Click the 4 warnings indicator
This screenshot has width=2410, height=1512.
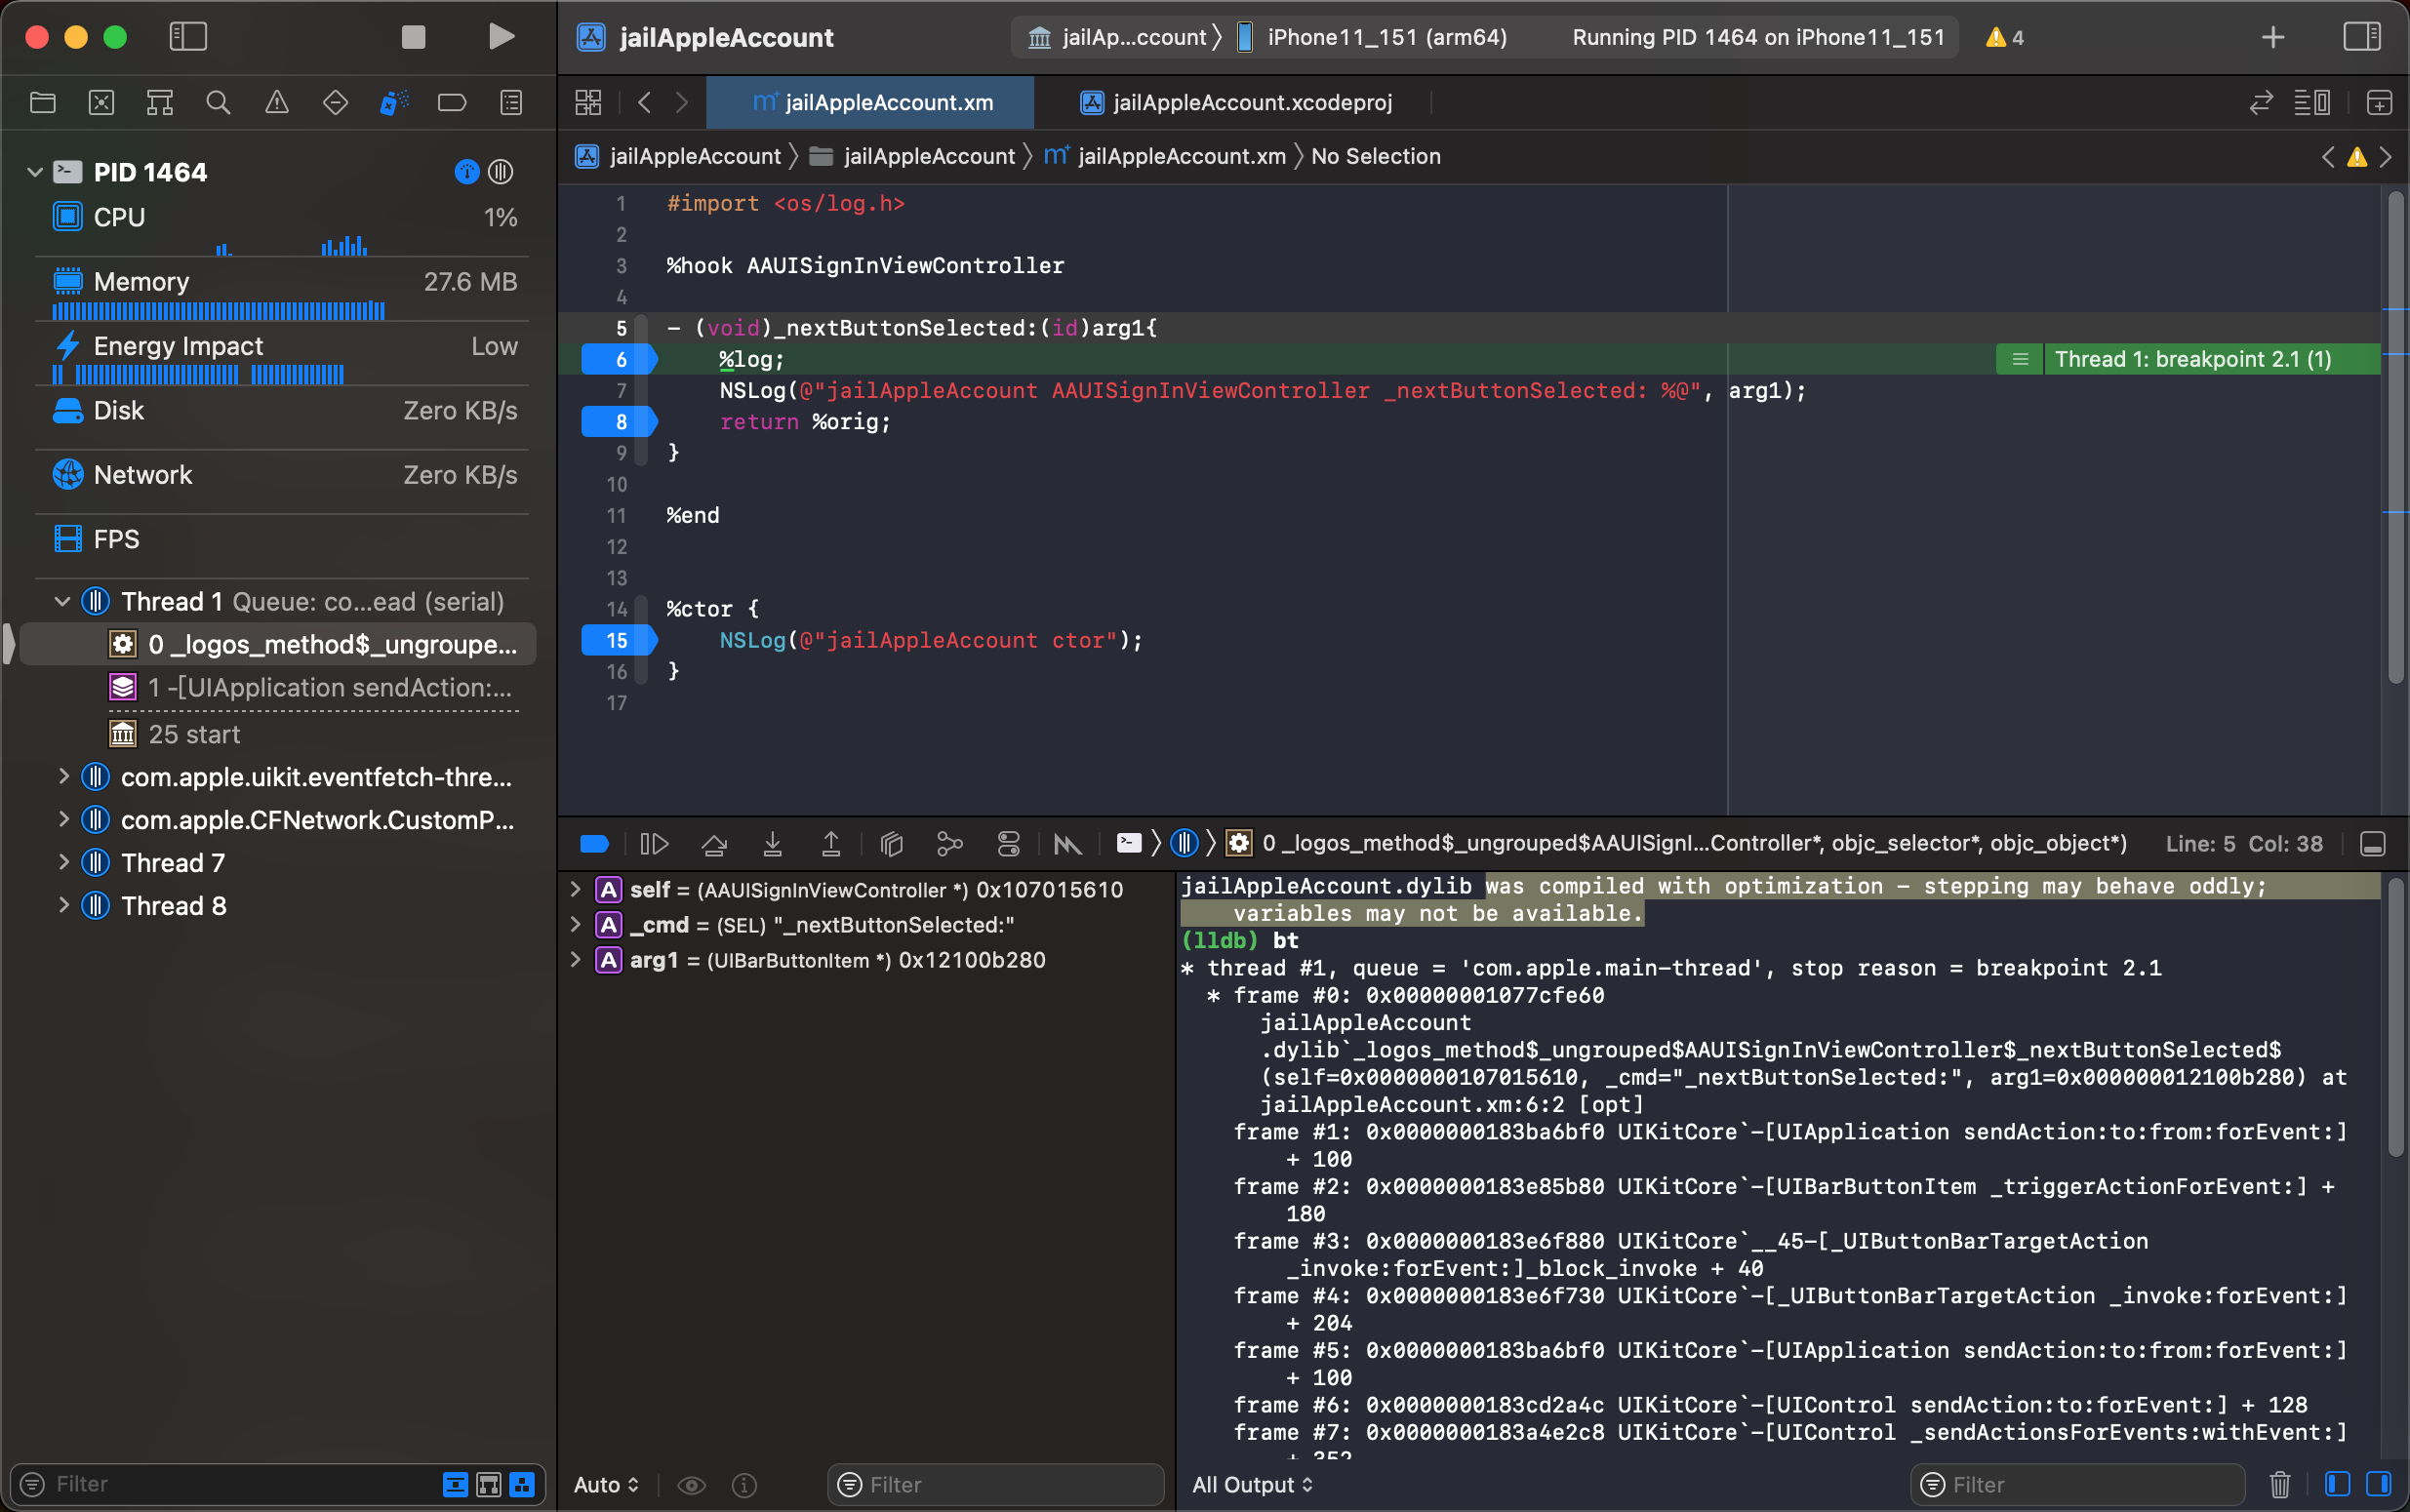tap(2004, 37)
